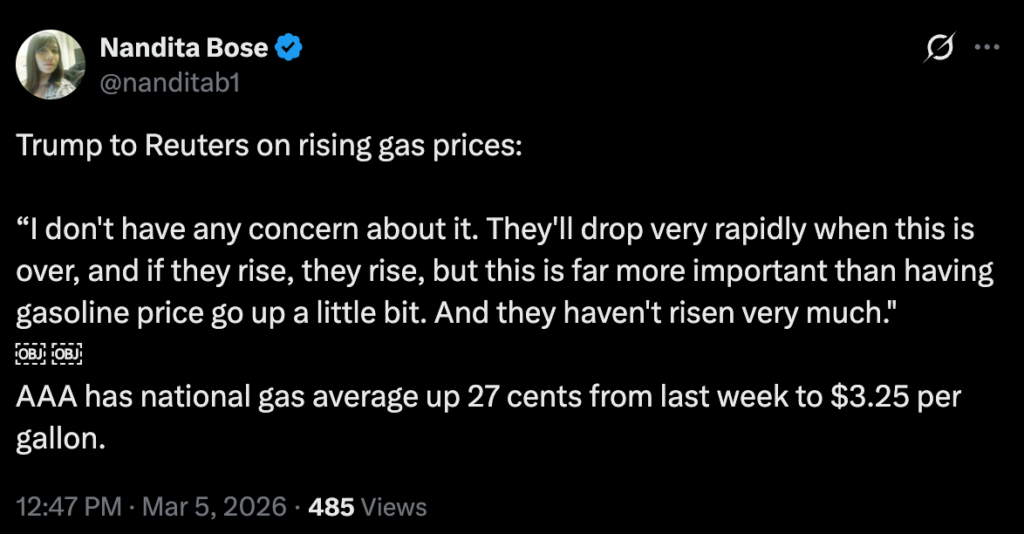Click the word 'AAA' in the post
The height and width of the screenshot is (534, 1024).
click(x=46, y=396)
